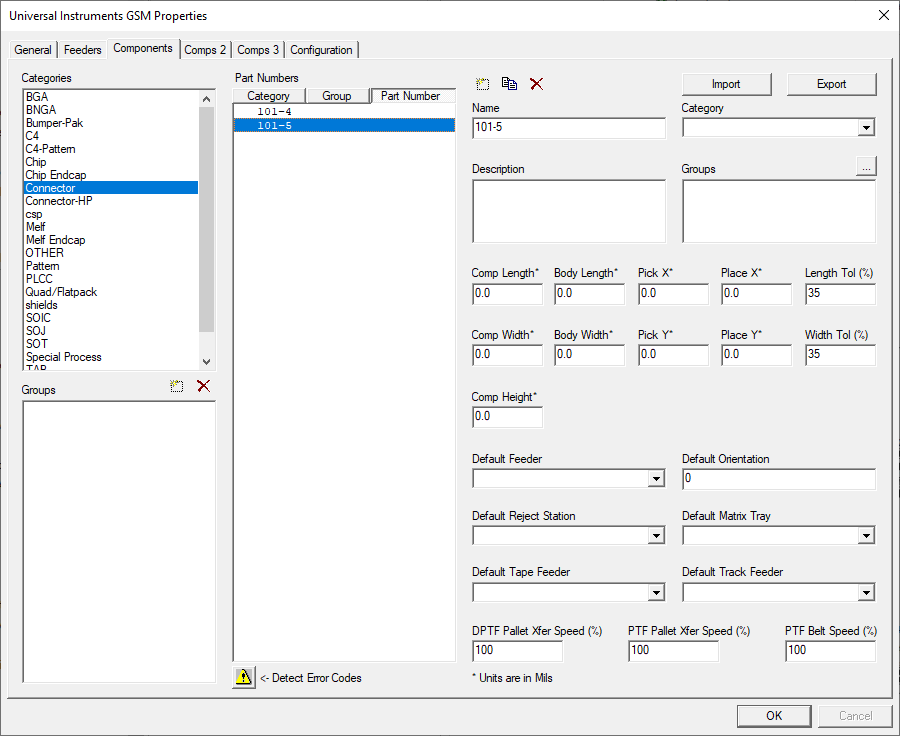
Task: Open the Default Track Feeder dropdown
Action: click(x=867, y=592)
